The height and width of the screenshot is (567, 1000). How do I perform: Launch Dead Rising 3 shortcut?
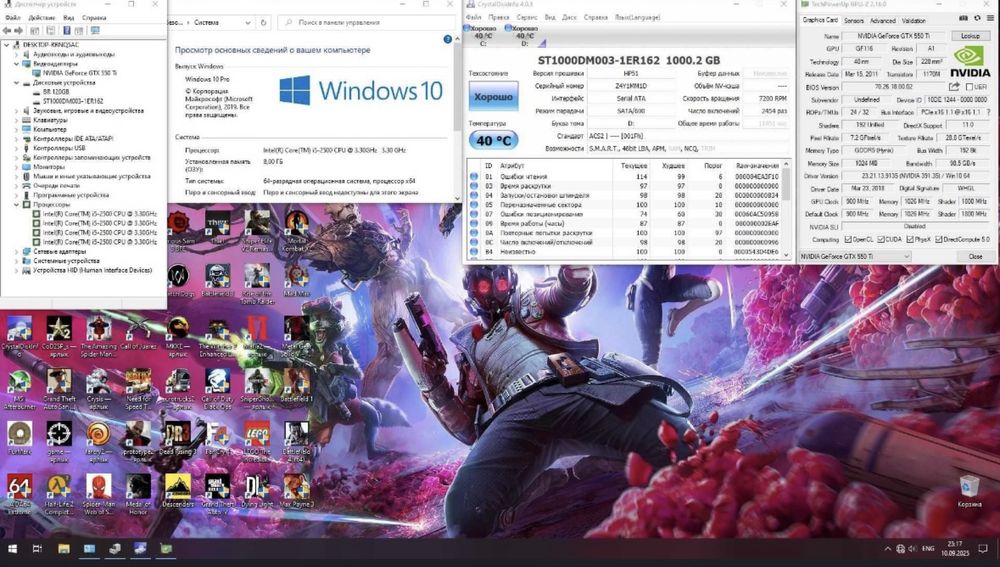pyautogui.click(x=178, y=438)
